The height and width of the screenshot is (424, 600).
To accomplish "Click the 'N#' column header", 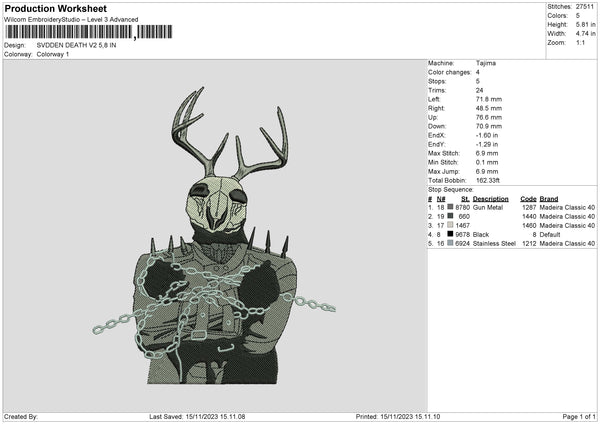I will coord(441,199).
